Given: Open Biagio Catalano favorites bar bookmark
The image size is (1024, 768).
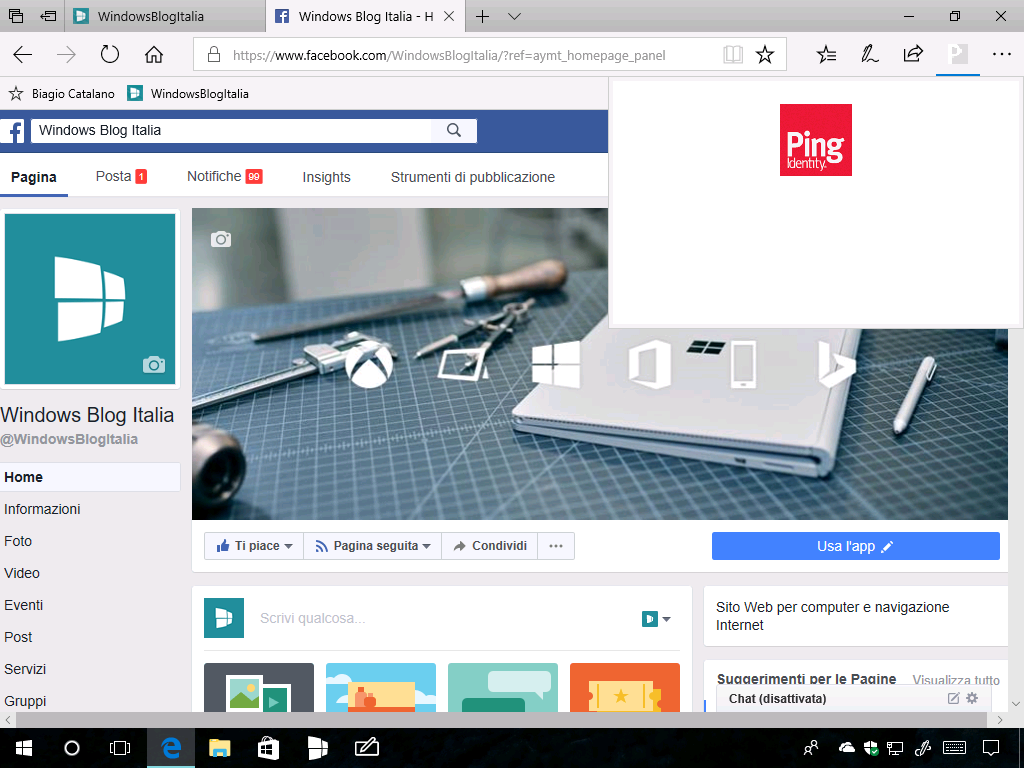Looking at the screenshot, I should (62, 94).
